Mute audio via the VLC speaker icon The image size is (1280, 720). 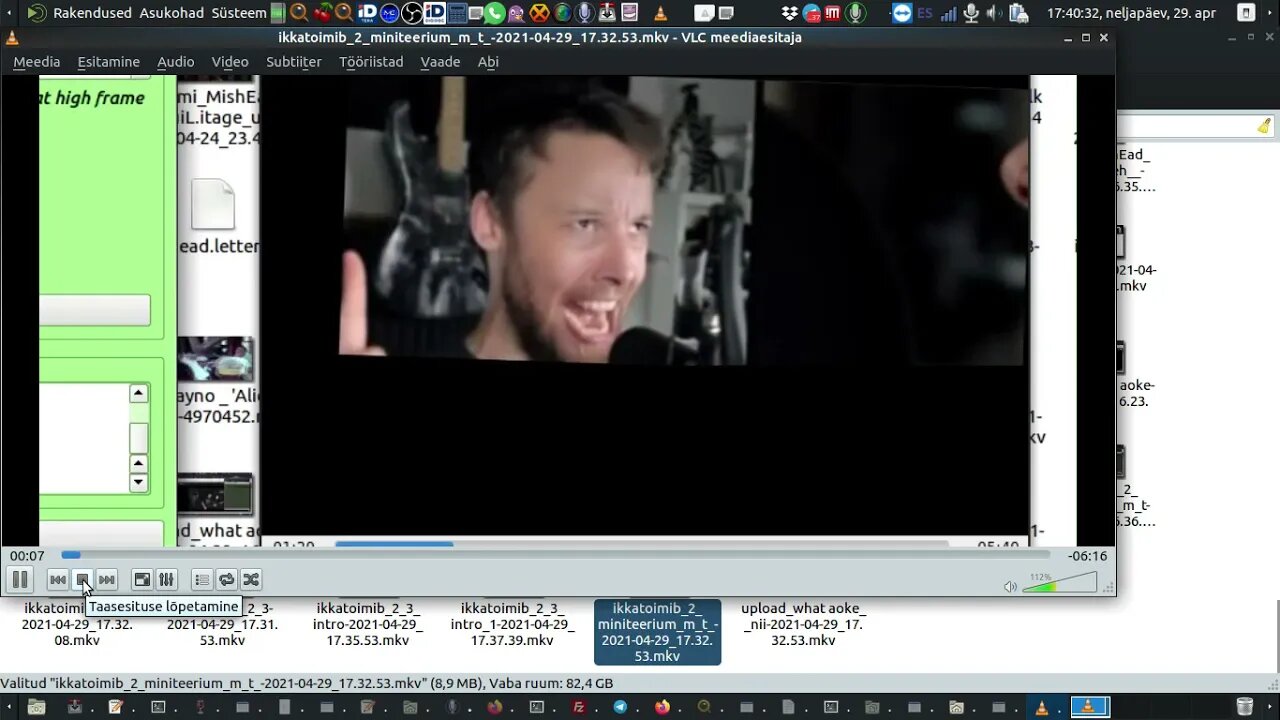click(x=1010, y=587)
